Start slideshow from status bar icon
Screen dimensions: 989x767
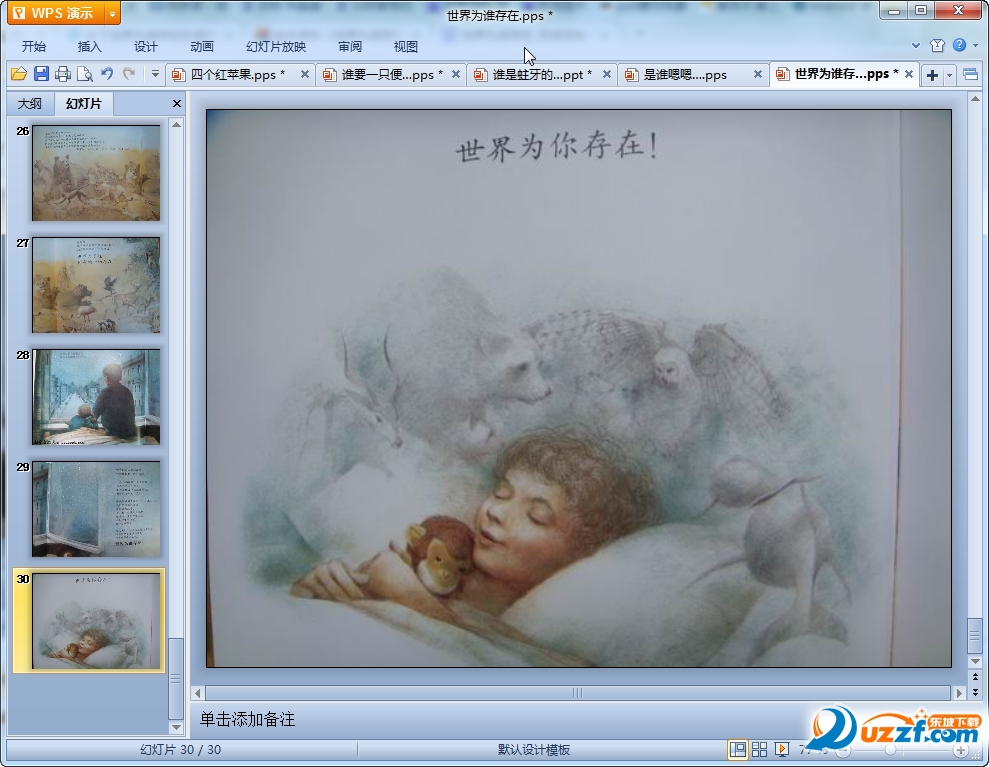click(782, 749)
